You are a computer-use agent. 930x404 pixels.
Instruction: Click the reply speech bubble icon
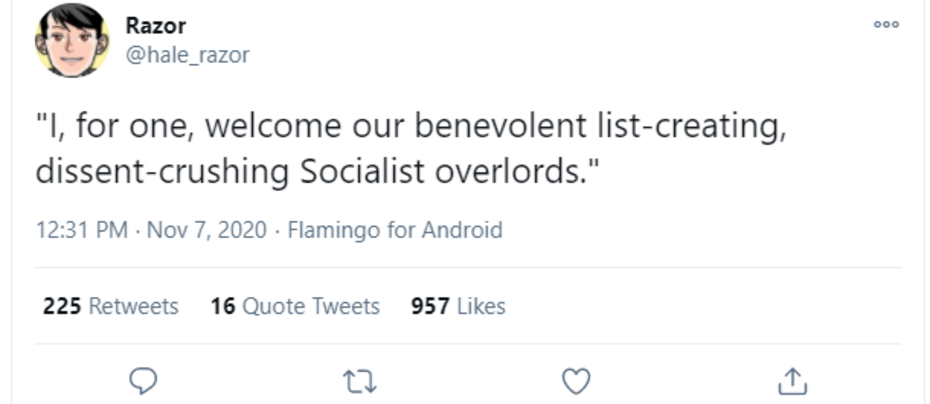tap(146, 380)
